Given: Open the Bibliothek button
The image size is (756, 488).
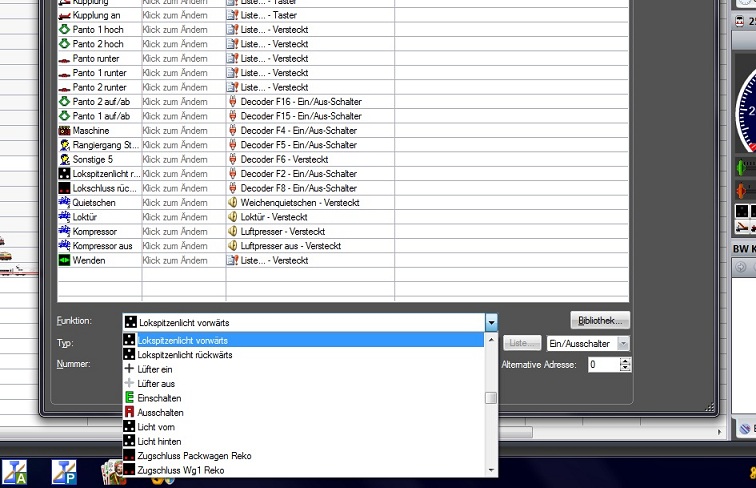Looking at the screenshot, I should pos(600,321).
